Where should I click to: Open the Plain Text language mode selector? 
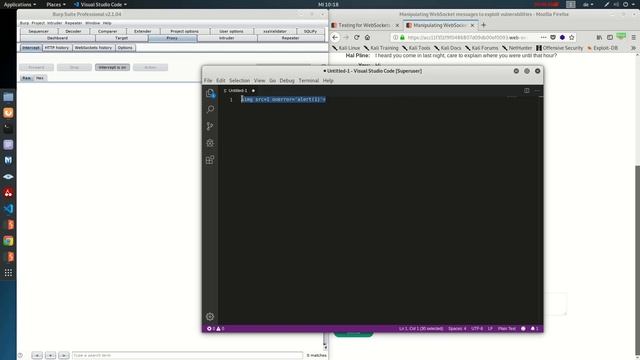[x=507, y=329]
